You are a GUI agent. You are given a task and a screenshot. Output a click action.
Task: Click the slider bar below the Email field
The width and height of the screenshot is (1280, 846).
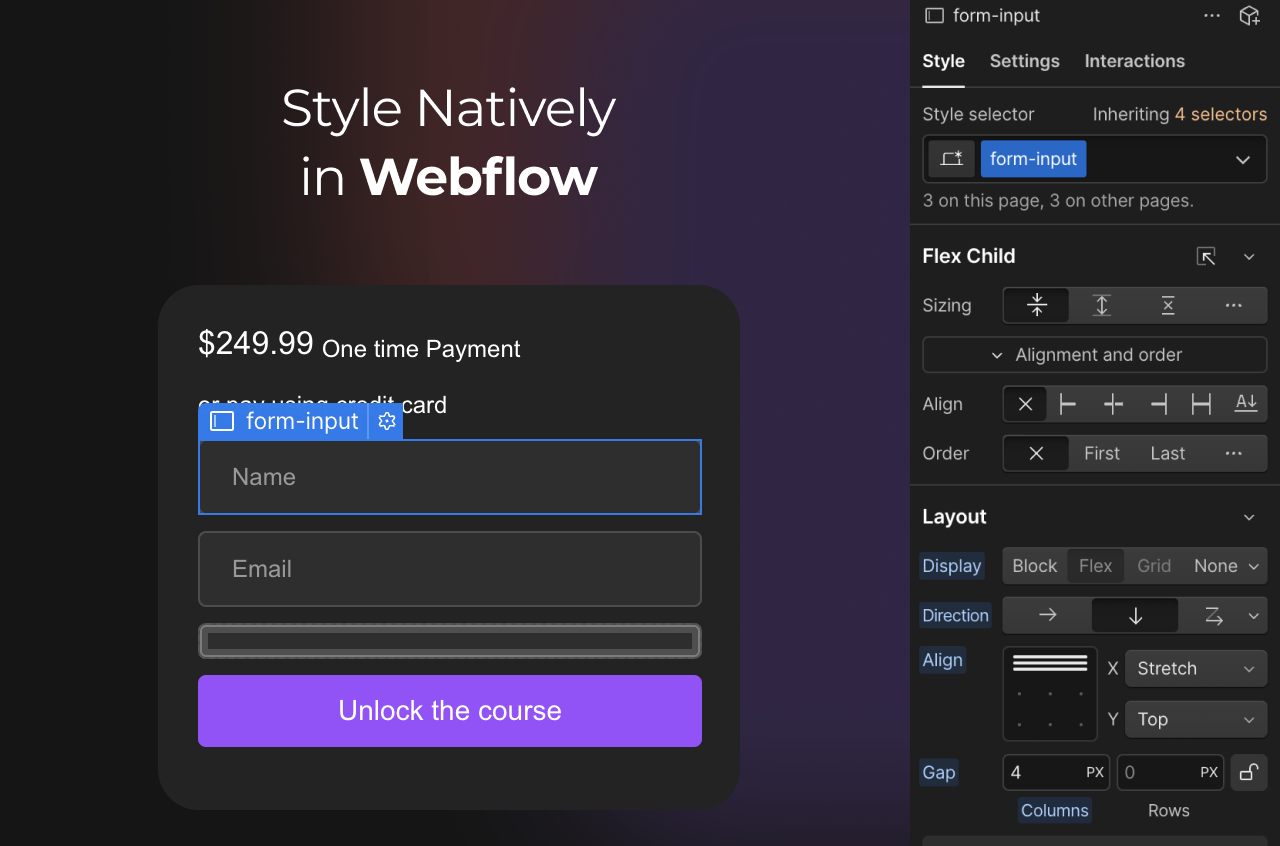pos(449,640)
